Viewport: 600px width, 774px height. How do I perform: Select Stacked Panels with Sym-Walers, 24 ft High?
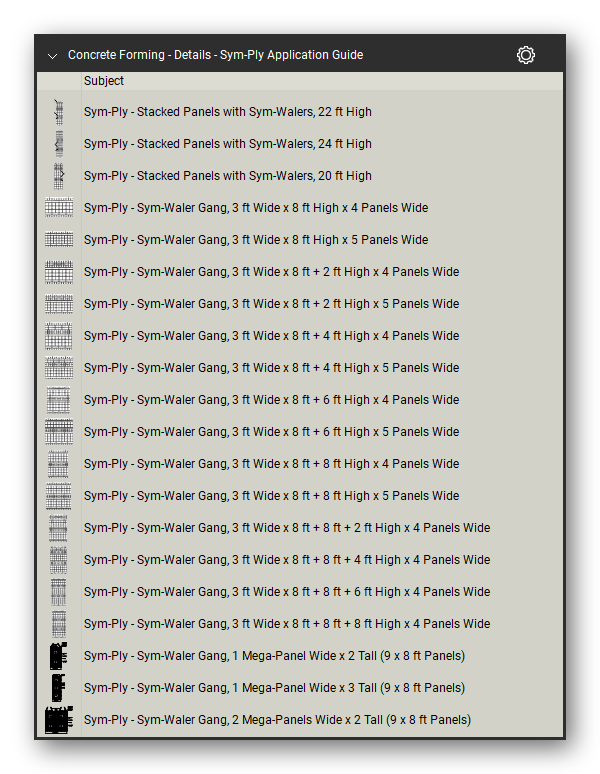(227, 144)
